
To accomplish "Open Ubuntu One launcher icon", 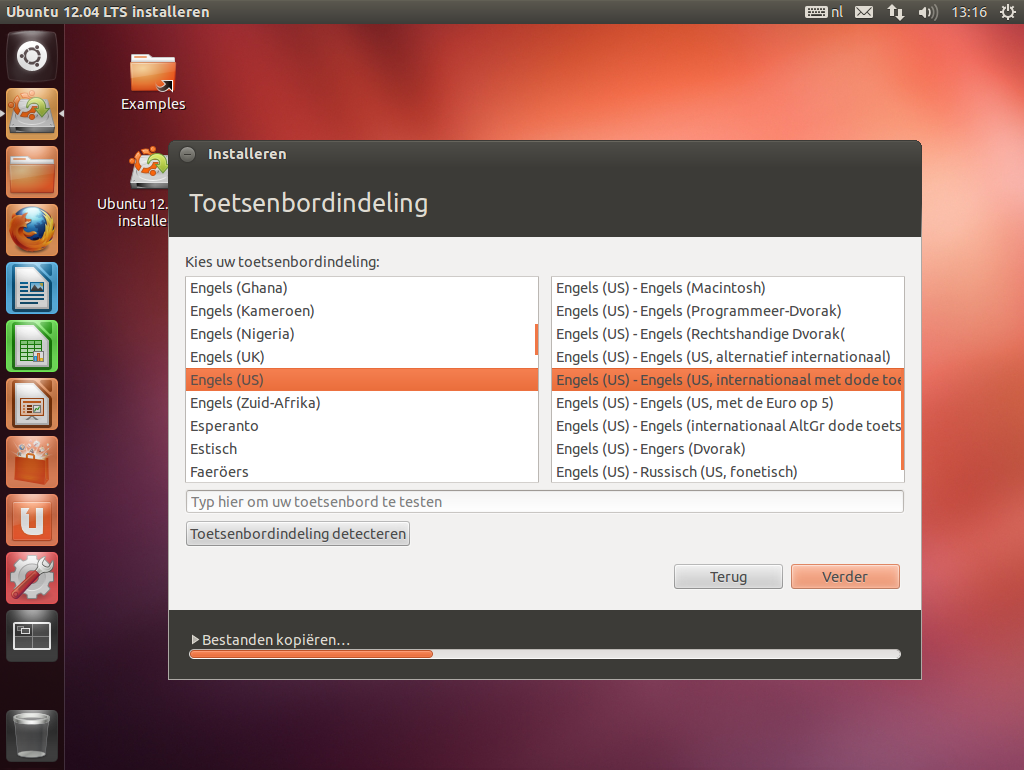I will point(32,521).
